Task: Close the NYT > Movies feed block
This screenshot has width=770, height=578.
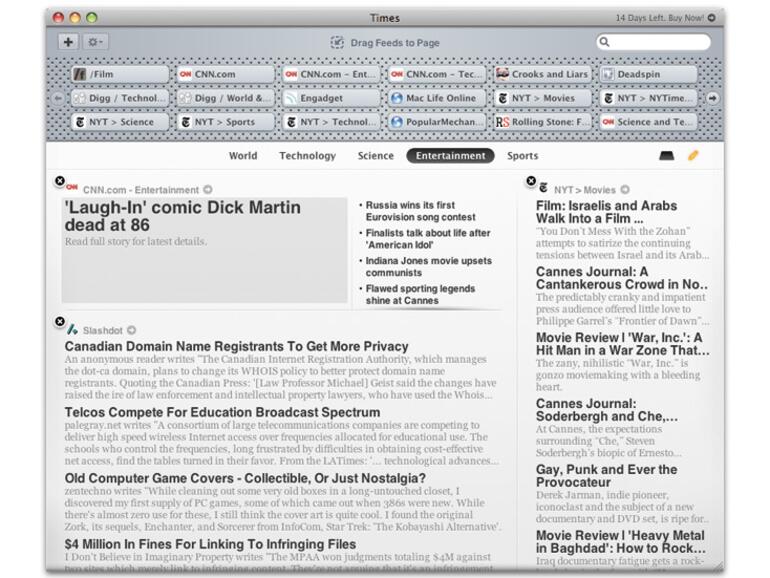Action: click(x=530, y=181)
